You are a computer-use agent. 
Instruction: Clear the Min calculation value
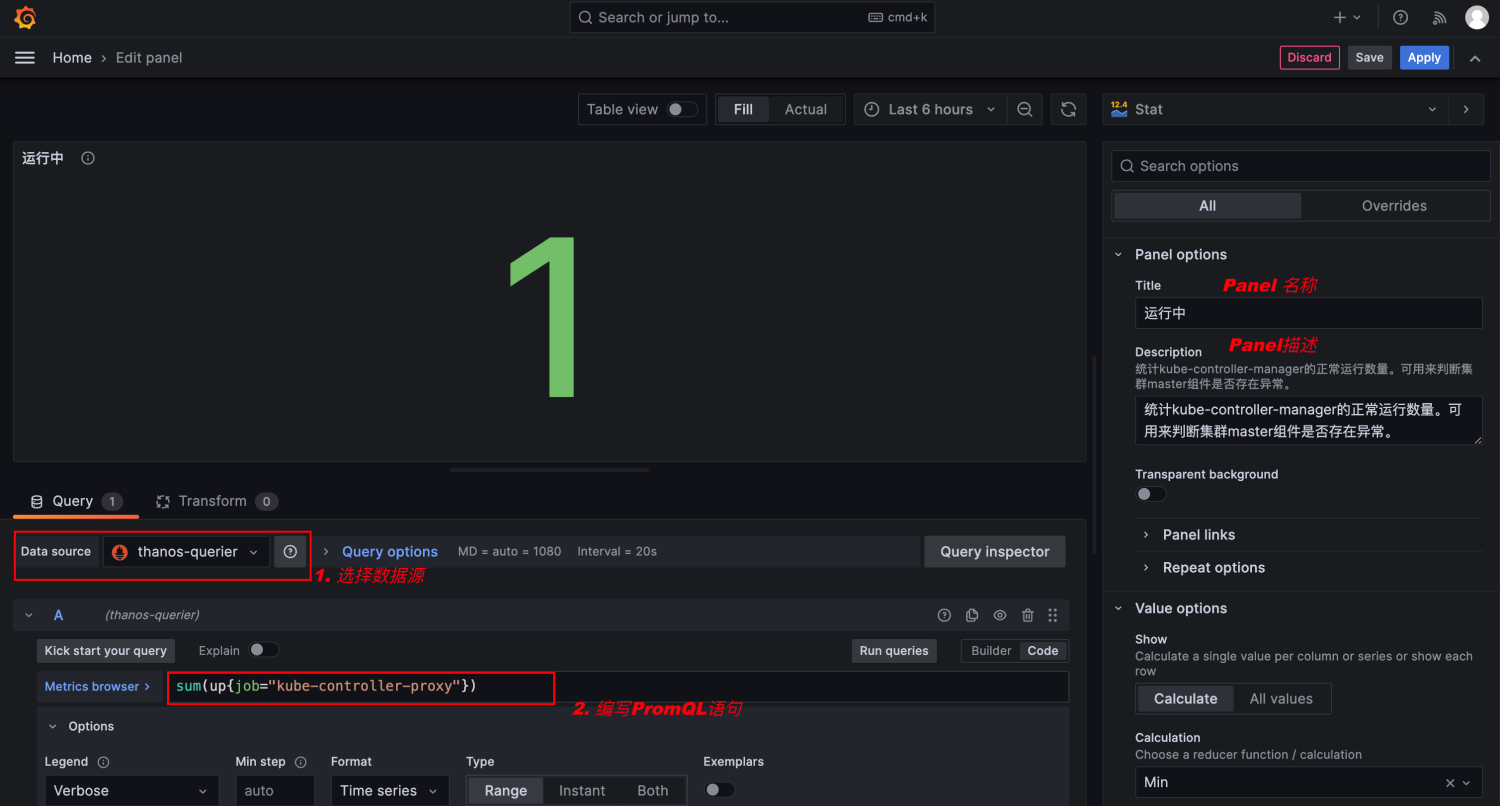pos(1450,783)
